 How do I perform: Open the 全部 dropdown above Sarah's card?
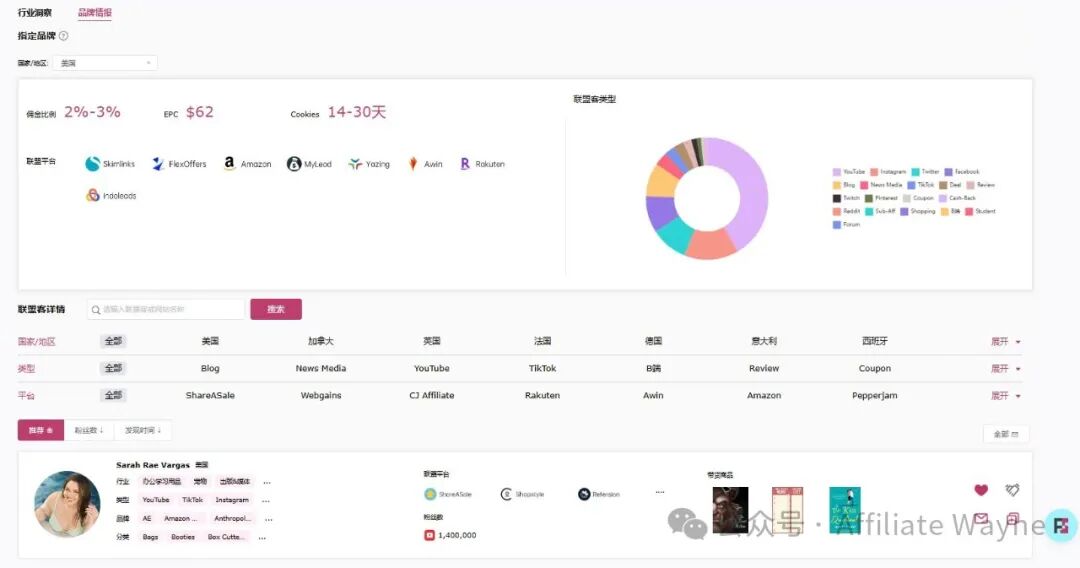1006,434
